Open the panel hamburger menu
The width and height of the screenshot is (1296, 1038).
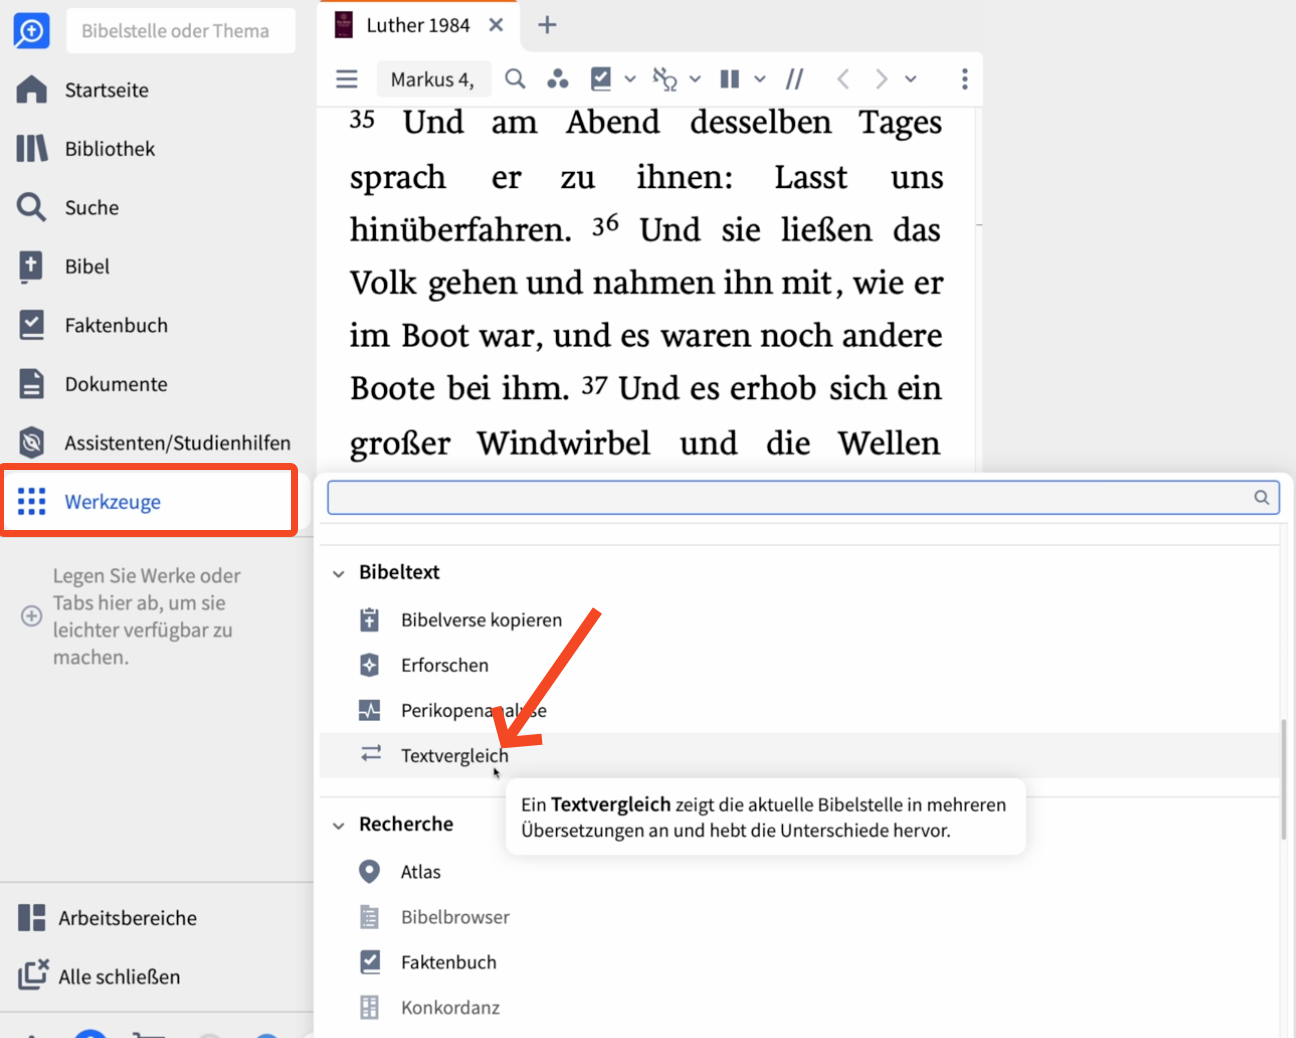tap(346, 78)
